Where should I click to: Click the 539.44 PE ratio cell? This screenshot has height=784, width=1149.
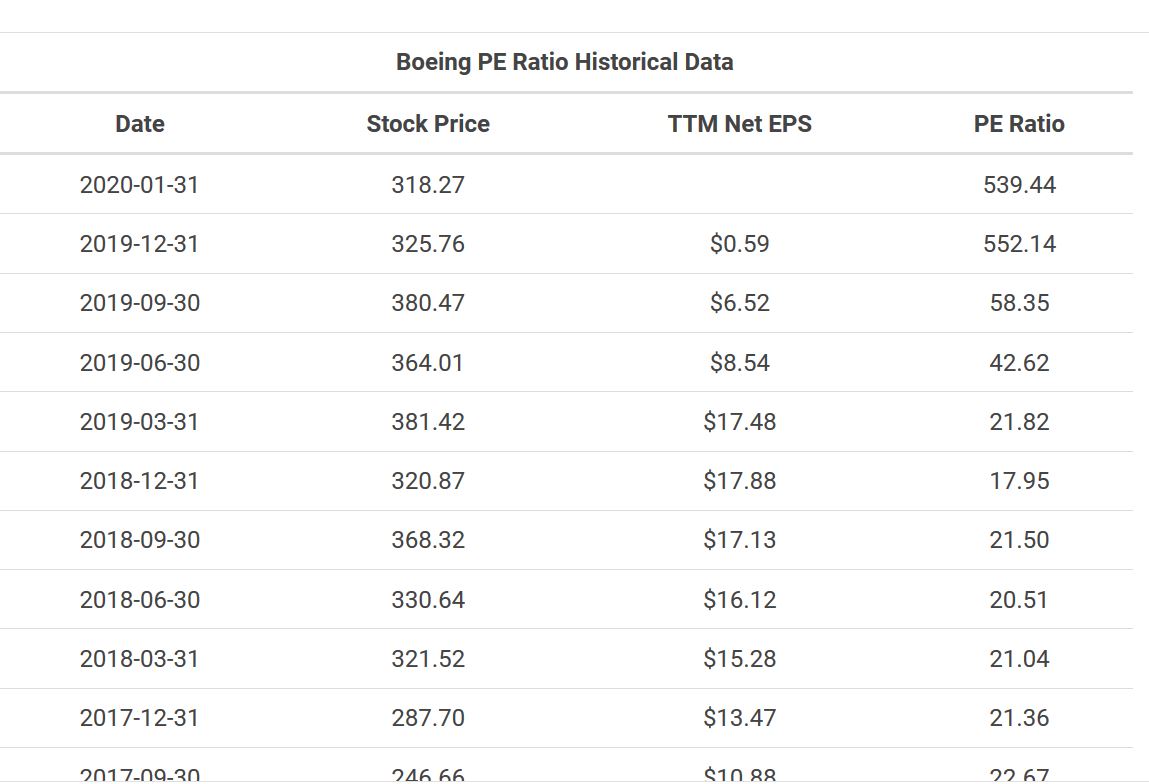tap(1019, 185)
